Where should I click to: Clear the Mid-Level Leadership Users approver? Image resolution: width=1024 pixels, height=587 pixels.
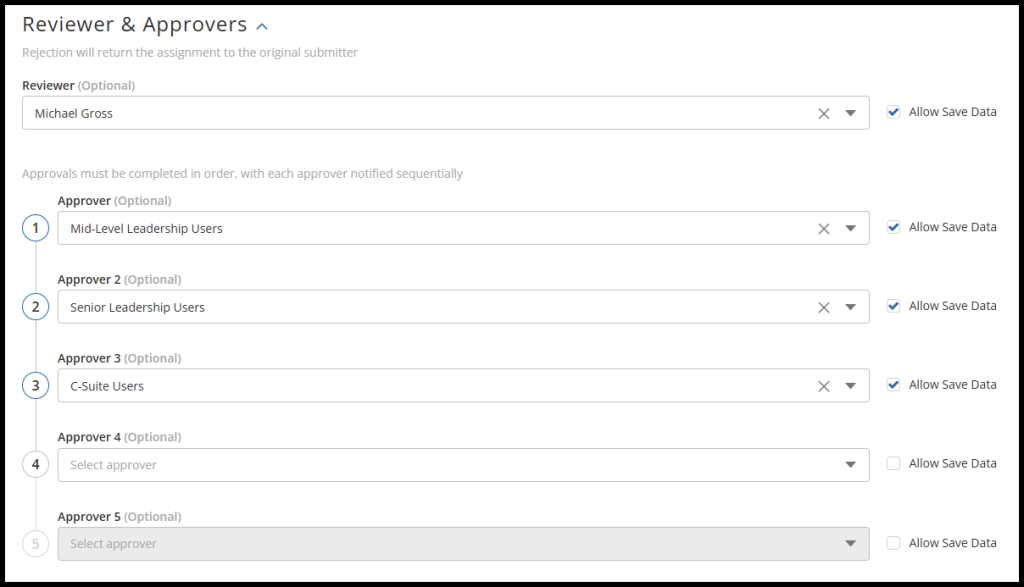pos(824,229)
